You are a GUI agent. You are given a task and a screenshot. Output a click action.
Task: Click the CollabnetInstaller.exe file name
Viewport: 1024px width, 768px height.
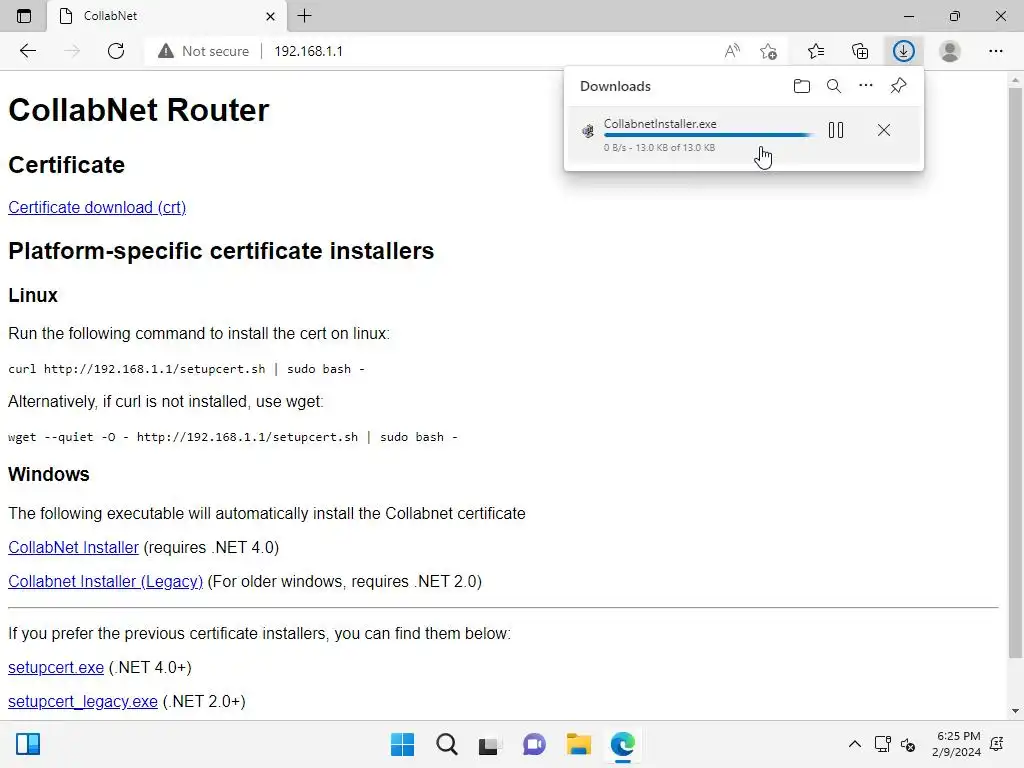pos(660,123)
